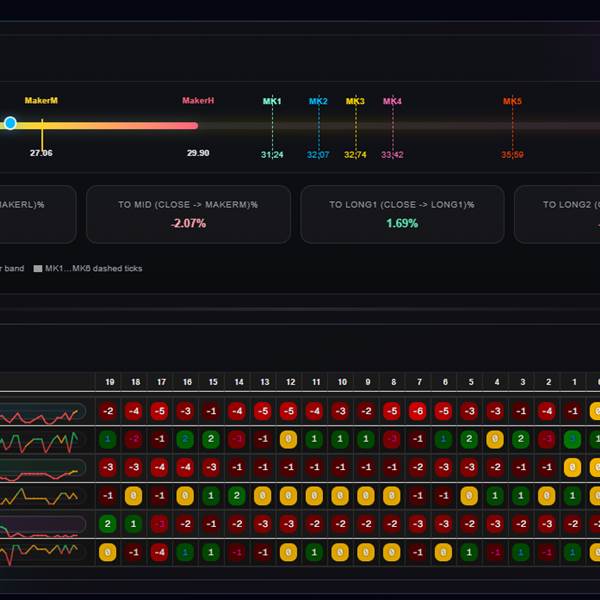
Task: Open the second row red-green sparkline
Action: 42,439
